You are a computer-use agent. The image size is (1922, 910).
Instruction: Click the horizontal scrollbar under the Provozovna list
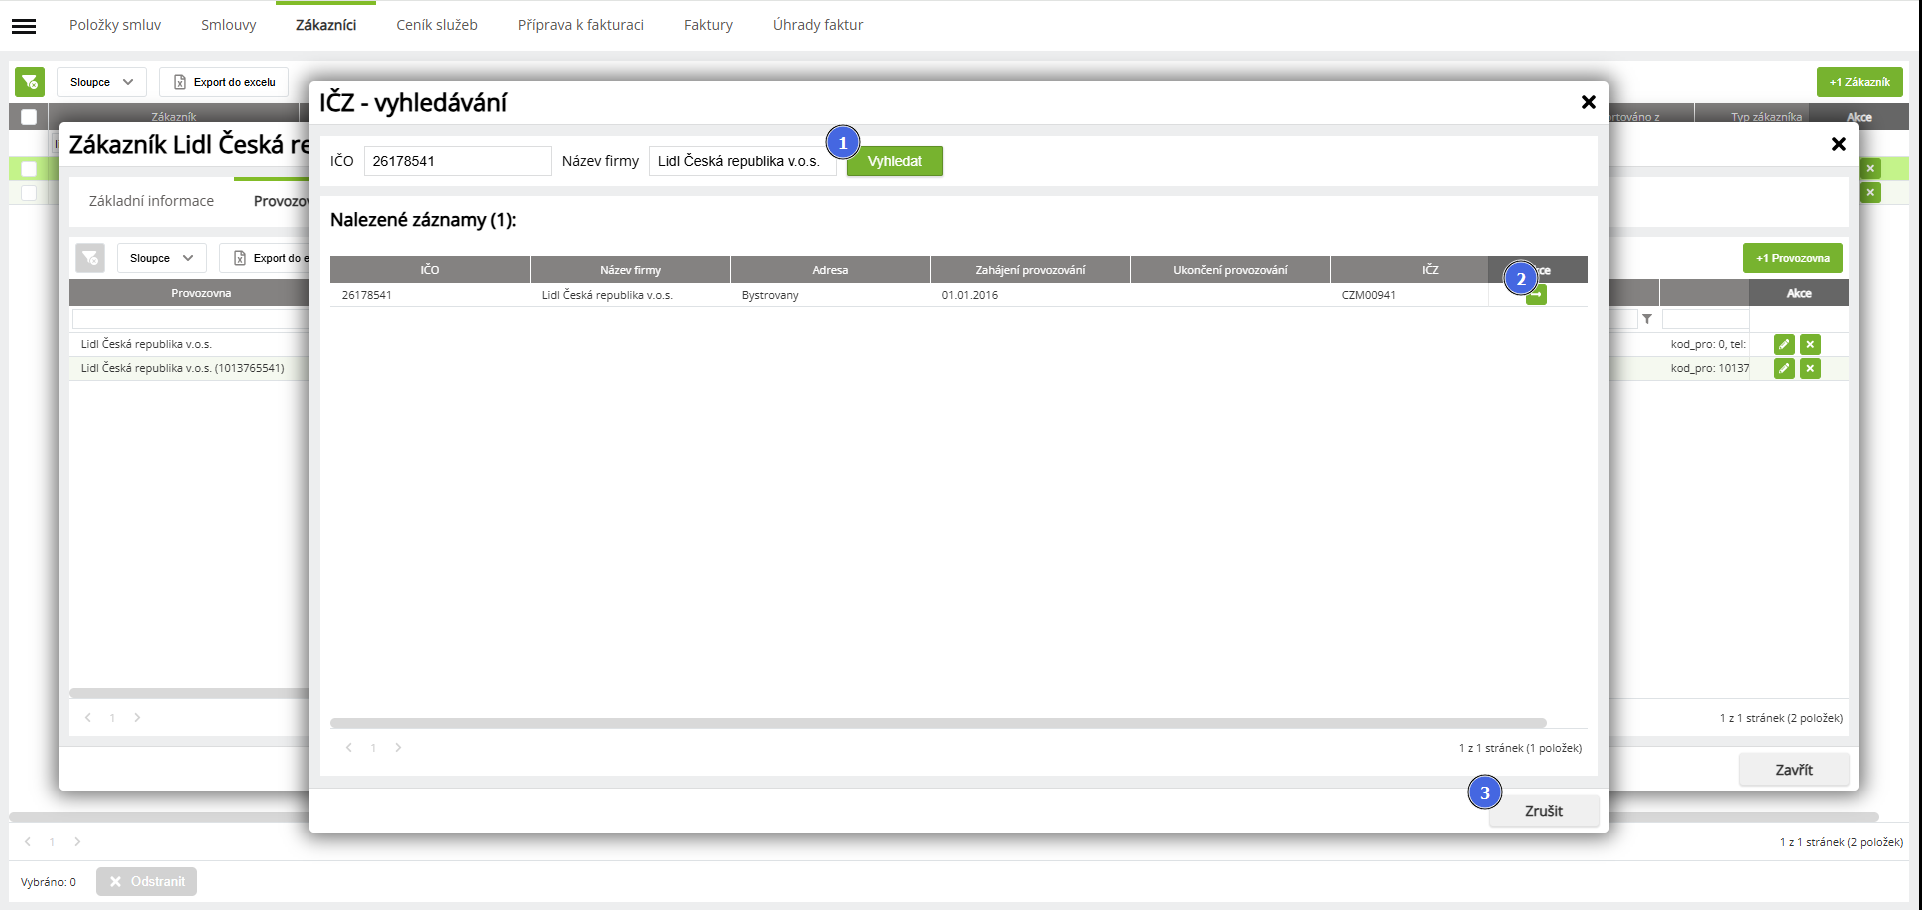pyautogui.click(x=189, y=693)
